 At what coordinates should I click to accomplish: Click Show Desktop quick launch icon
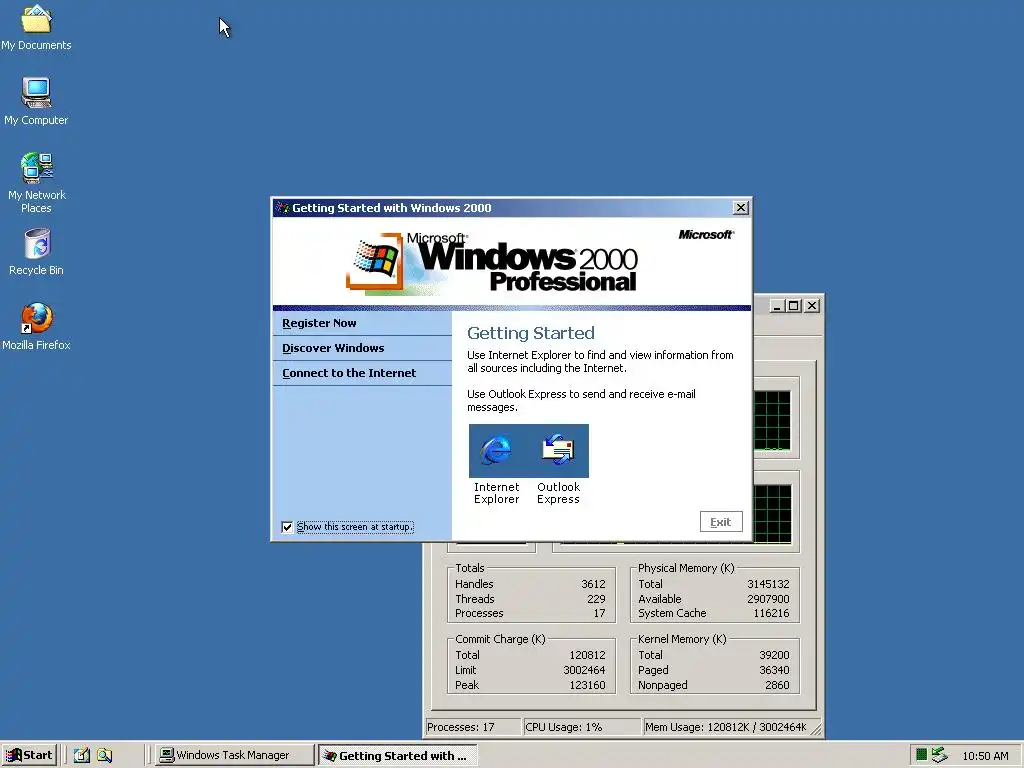(x=82, y=755)
